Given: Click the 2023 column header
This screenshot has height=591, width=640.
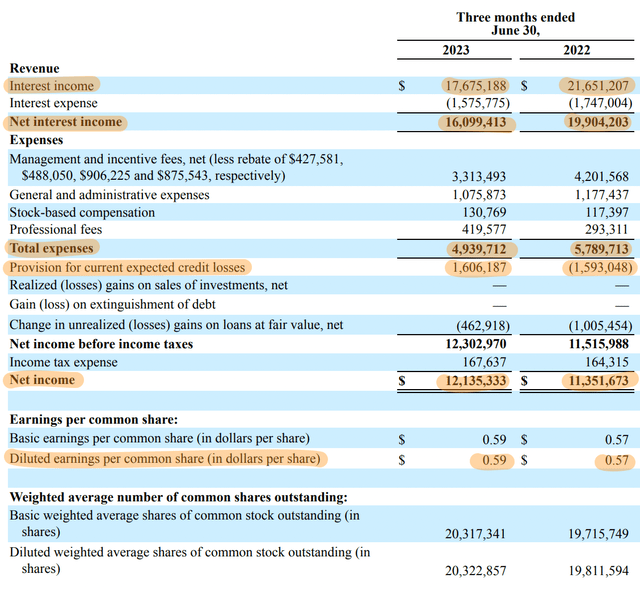Looking at the screenshot, I should tap(456, 50).
